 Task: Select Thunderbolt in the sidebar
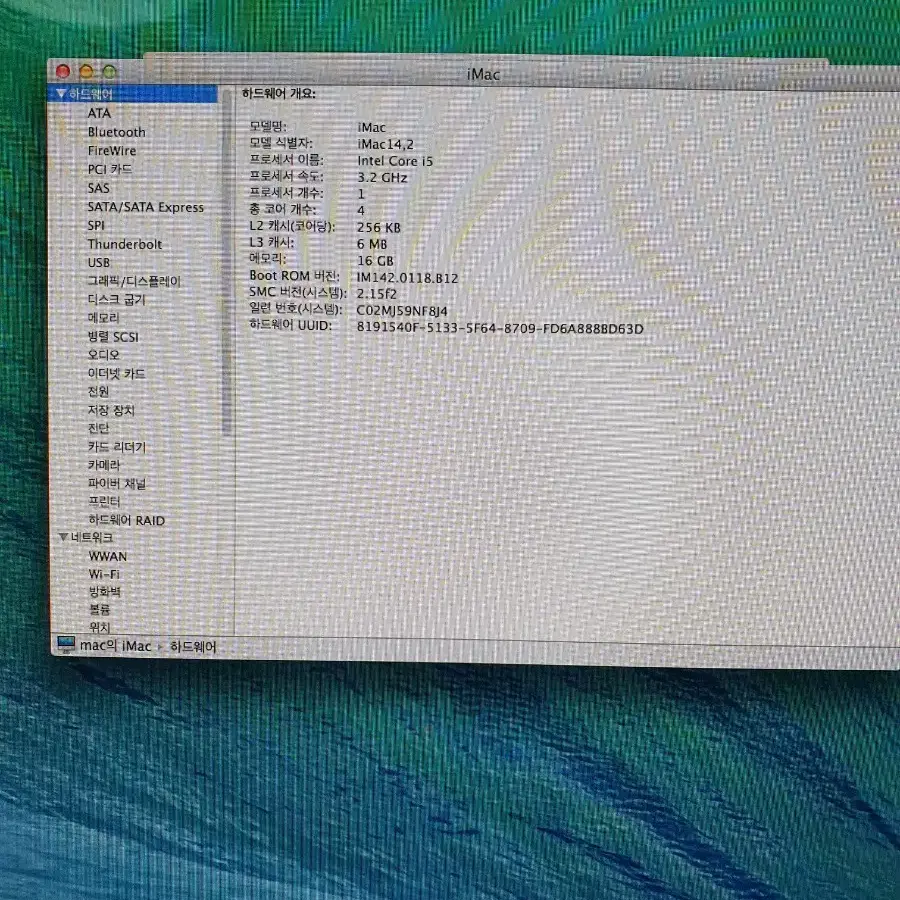125,244
